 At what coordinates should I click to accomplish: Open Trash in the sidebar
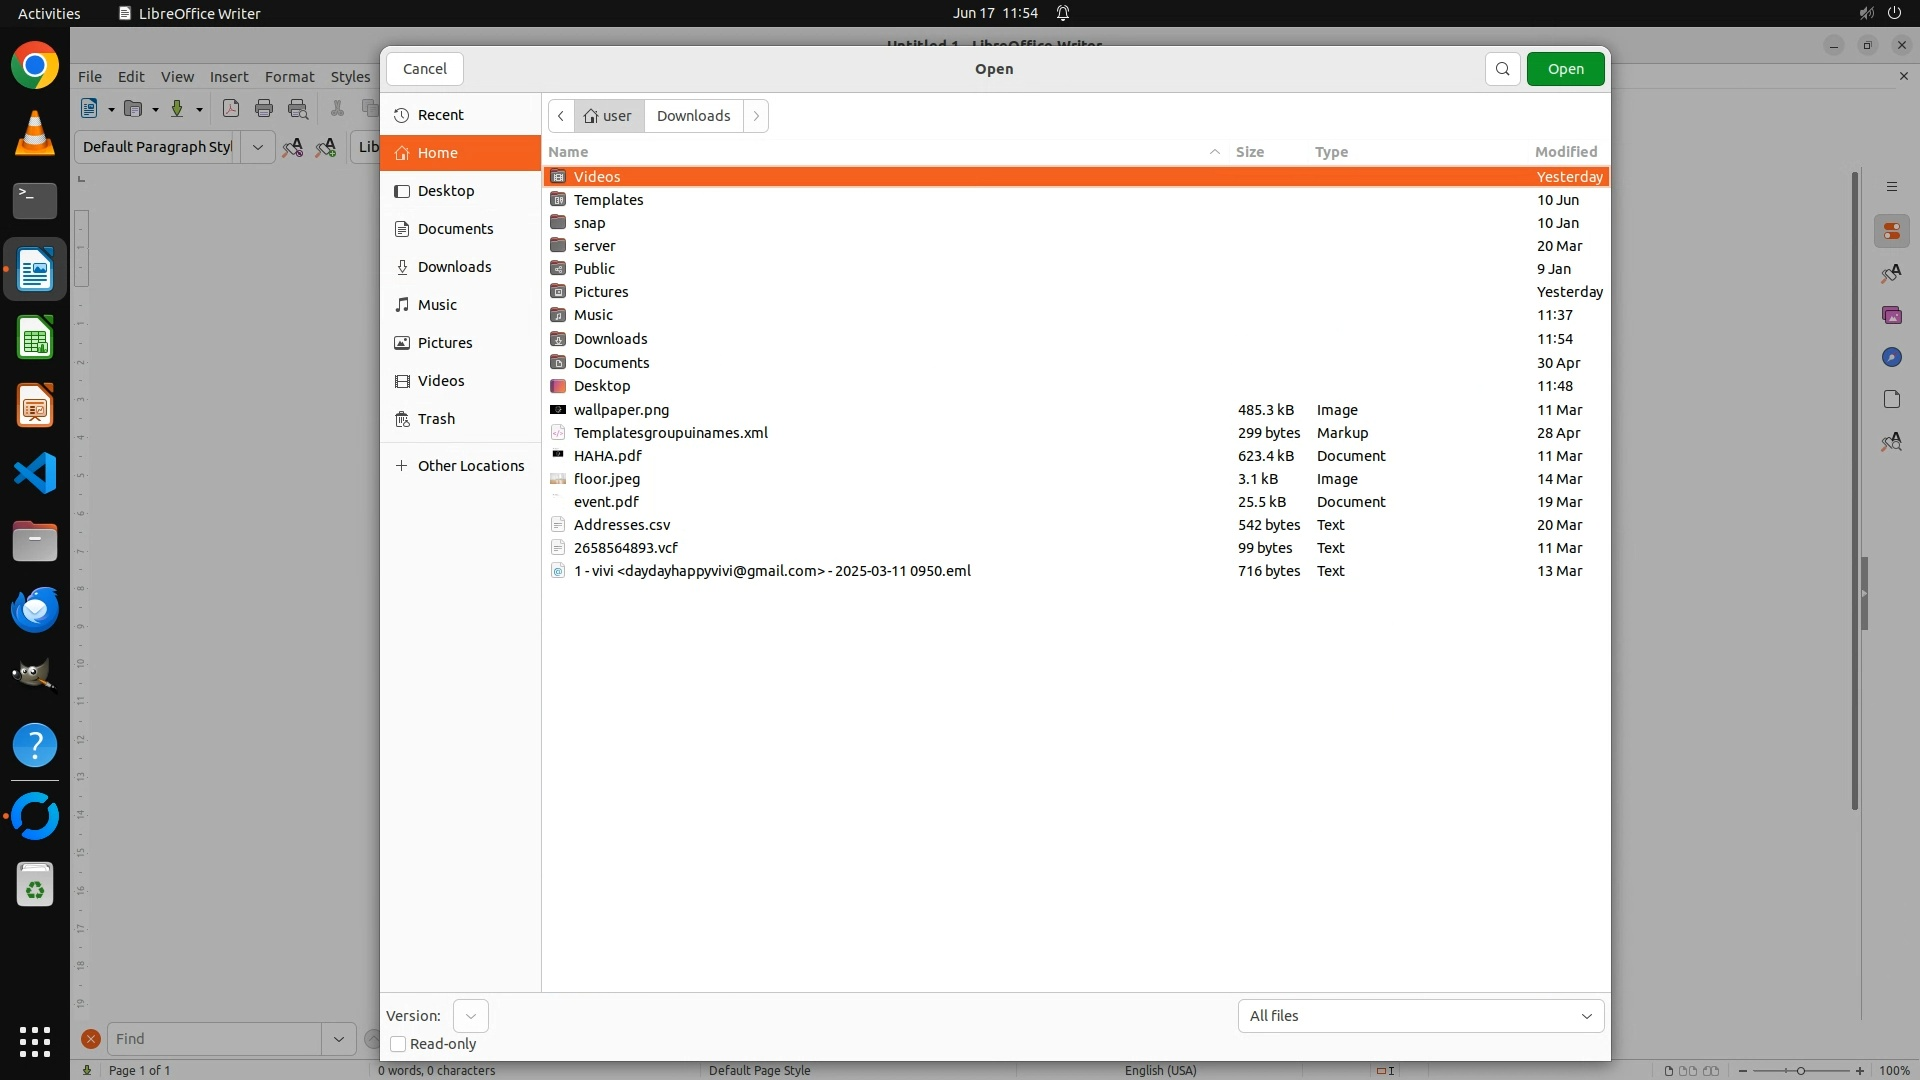(x=436, y=419)
